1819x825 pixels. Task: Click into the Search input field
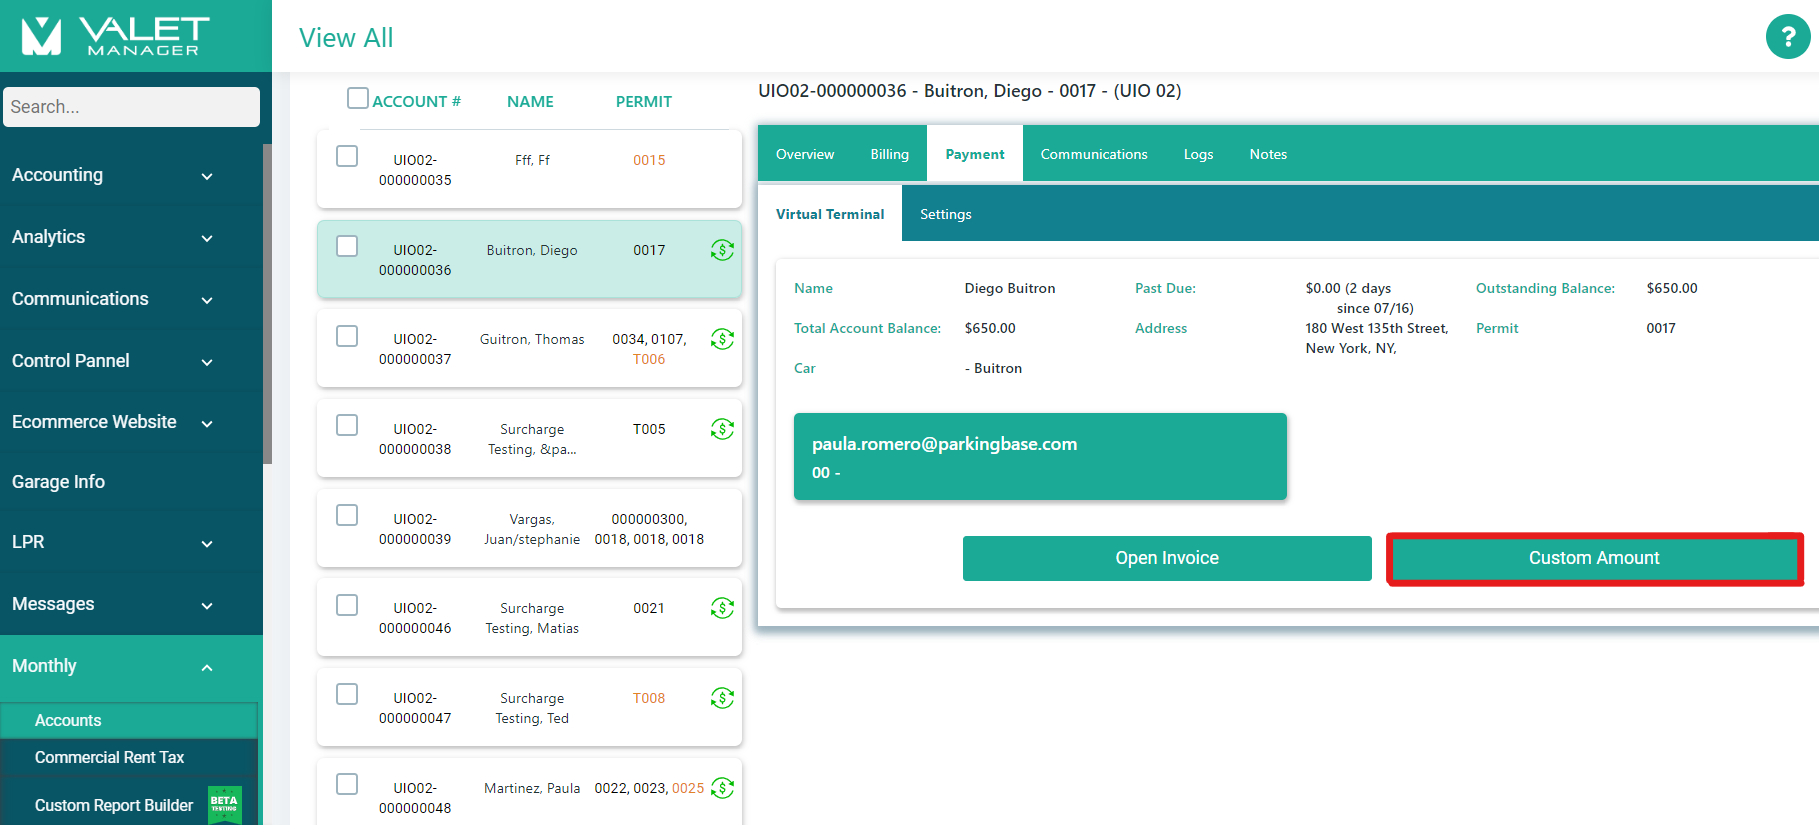(x=131, y=107)
